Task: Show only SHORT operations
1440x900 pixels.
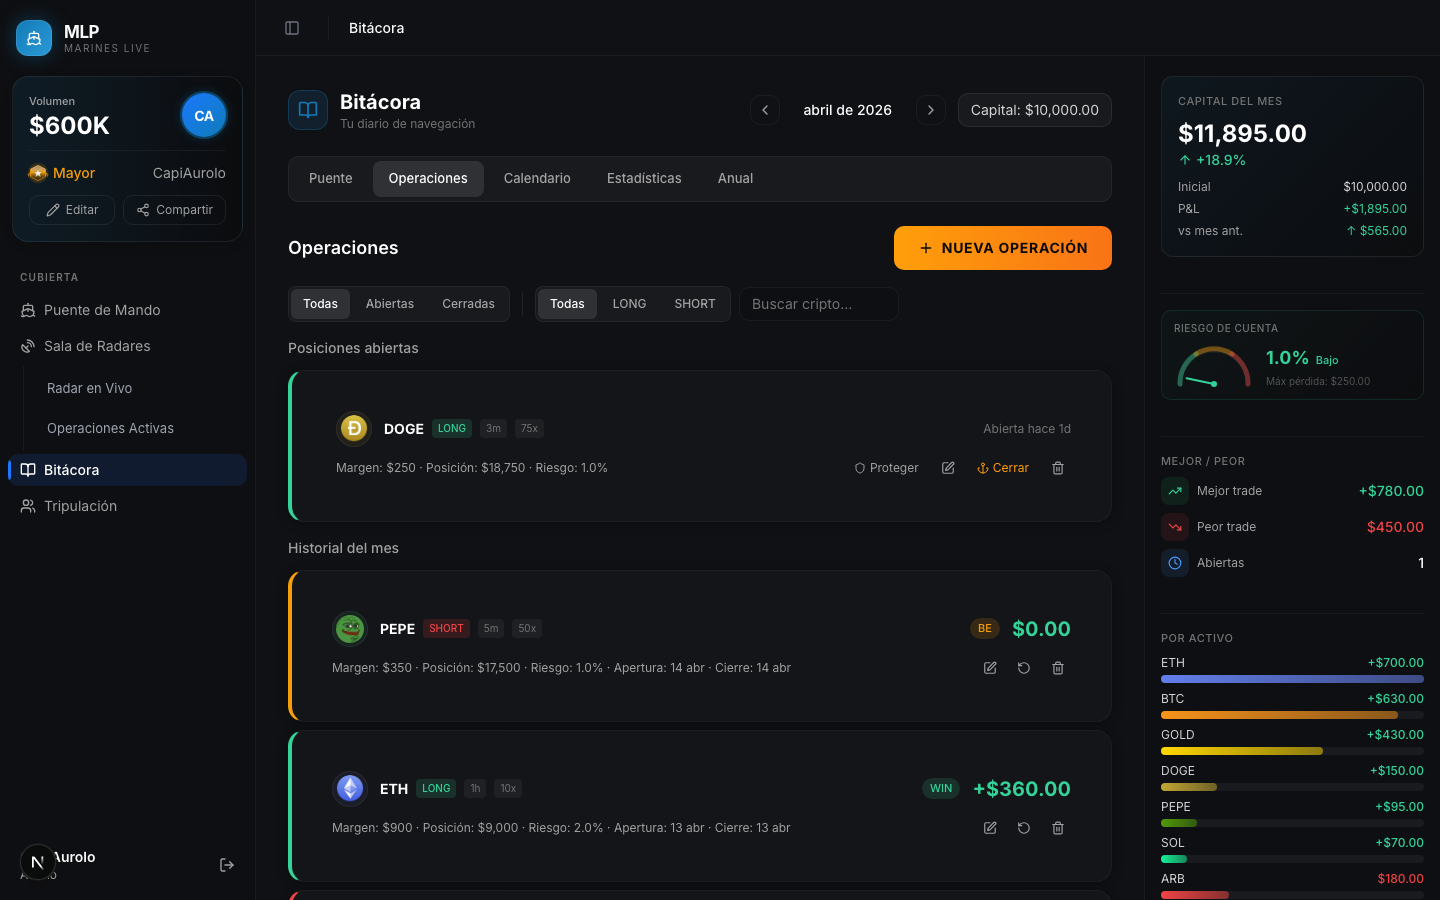Action: 695,304
